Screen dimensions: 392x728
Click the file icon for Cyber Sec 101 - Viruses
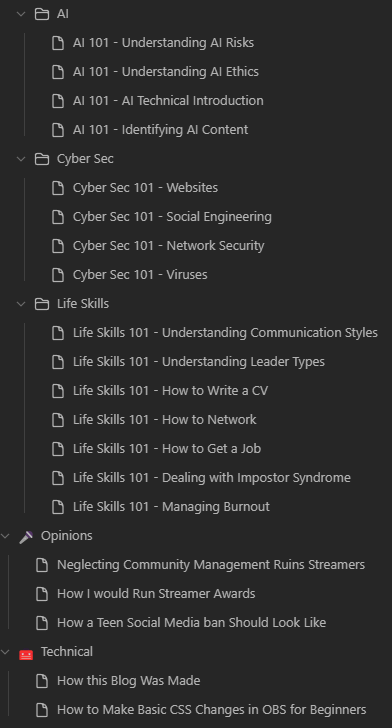pos(58,275)
